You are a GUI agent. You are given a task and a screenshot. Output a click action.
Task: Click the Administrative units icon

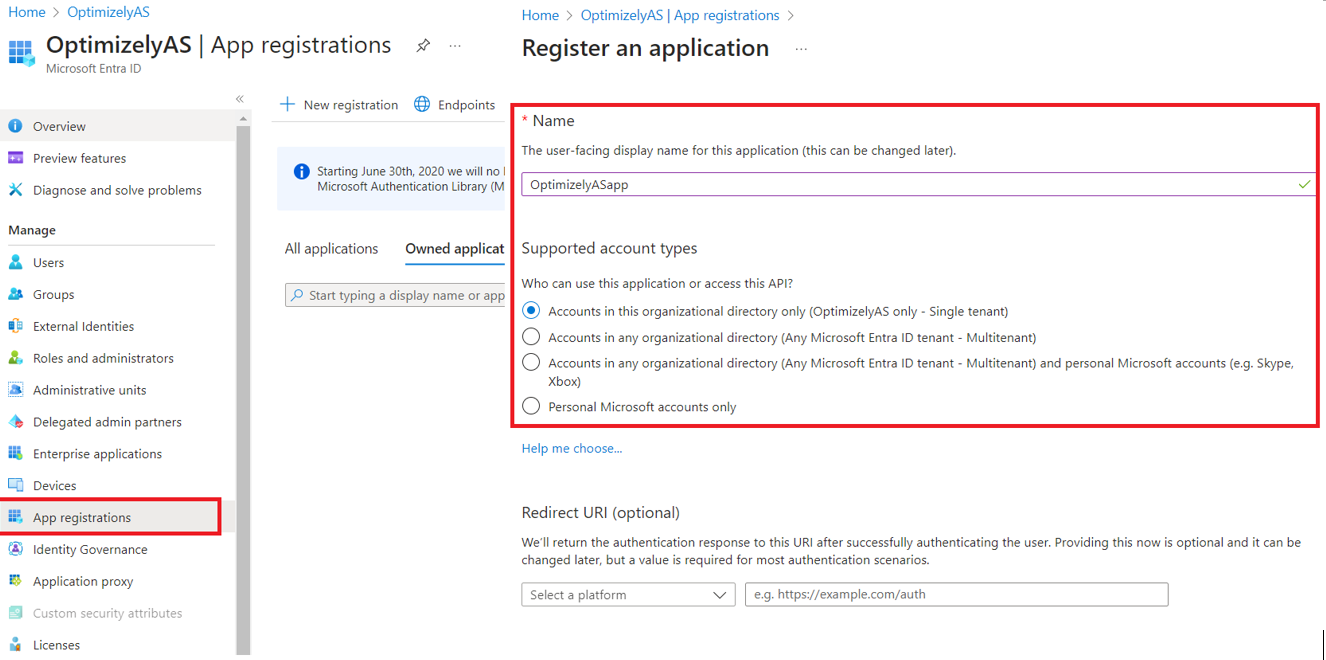tap(15, 390)
